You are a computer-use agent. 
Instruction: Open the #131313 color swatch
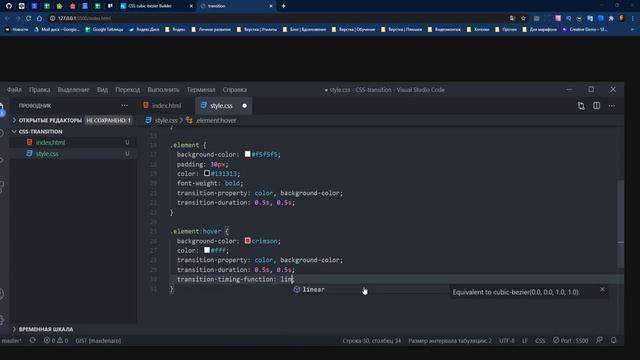click(207, 173)
